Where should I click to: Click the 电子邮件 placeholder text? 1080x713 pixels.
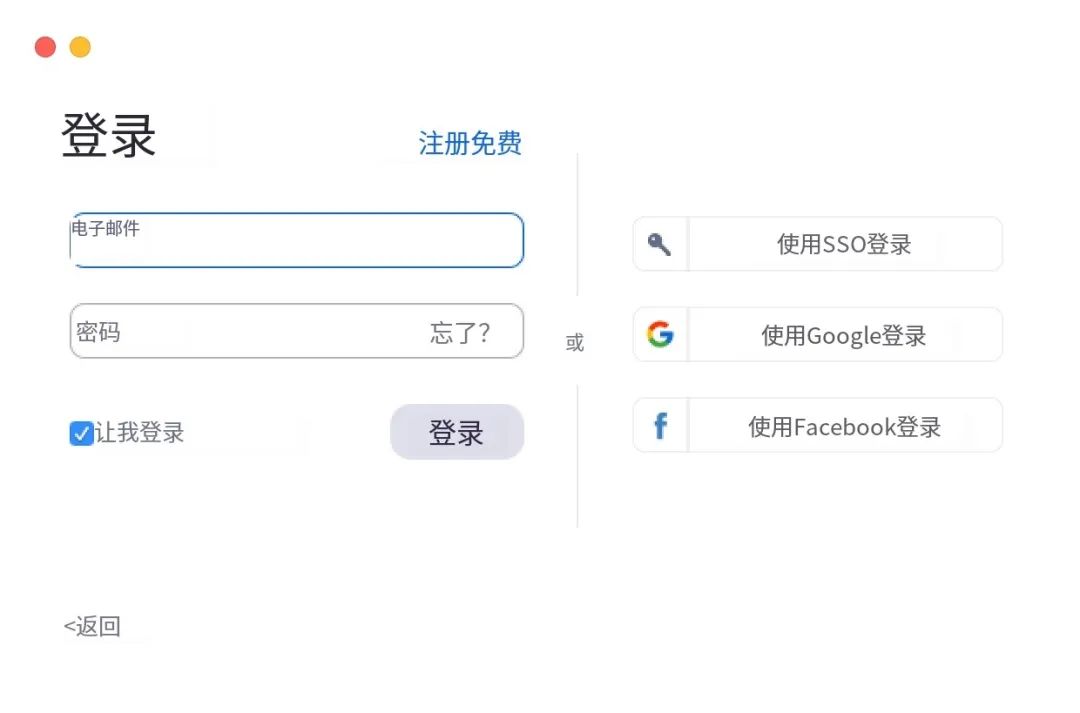(x=105, y=228)
